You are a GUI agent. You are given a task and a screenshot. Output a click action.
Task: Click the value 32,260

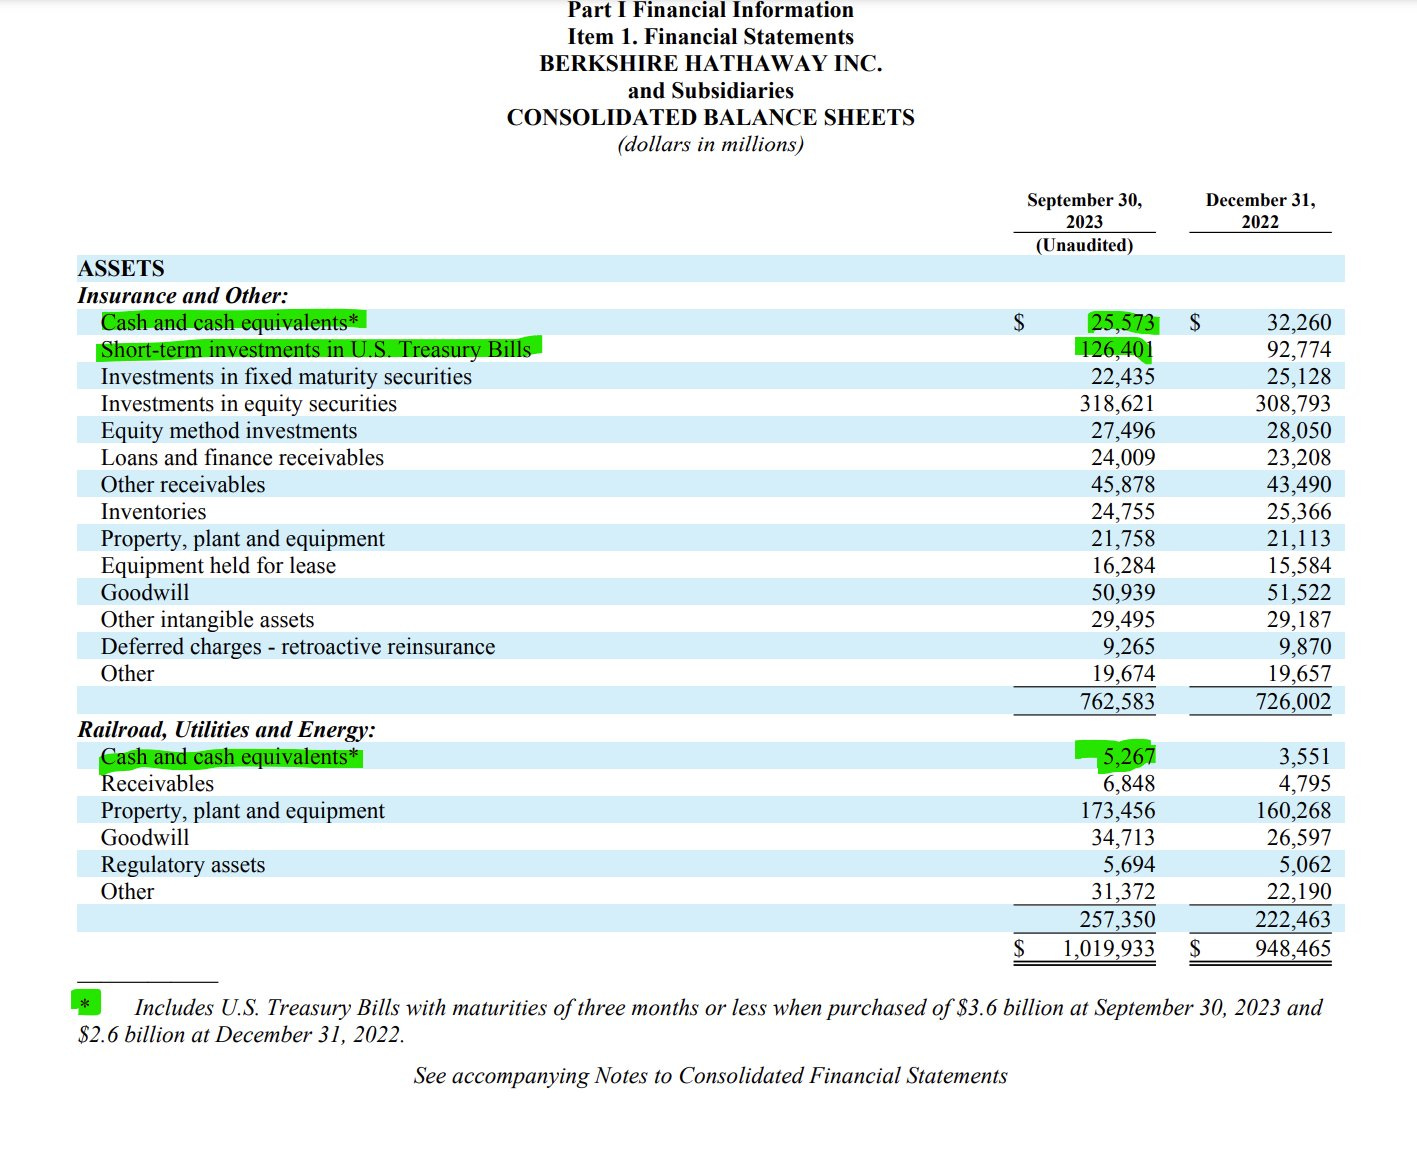(x=1299, y=322)
